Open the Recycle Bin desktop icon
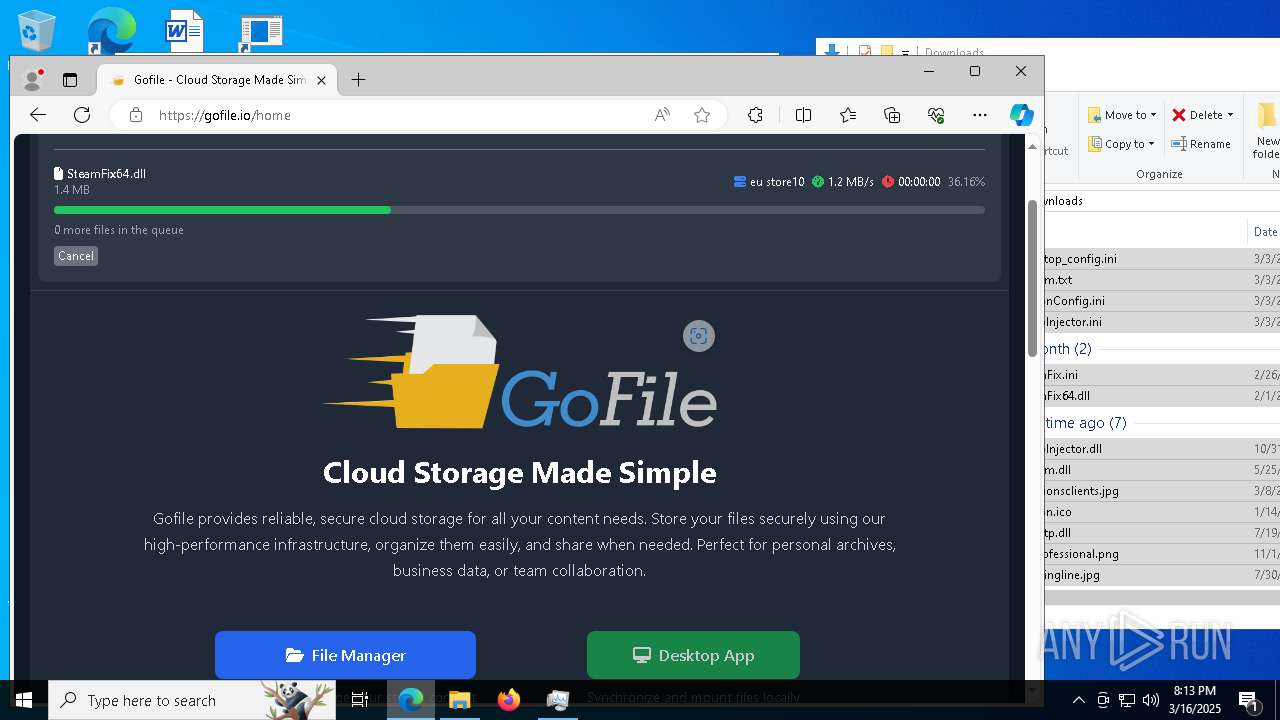 coord(35,30)
